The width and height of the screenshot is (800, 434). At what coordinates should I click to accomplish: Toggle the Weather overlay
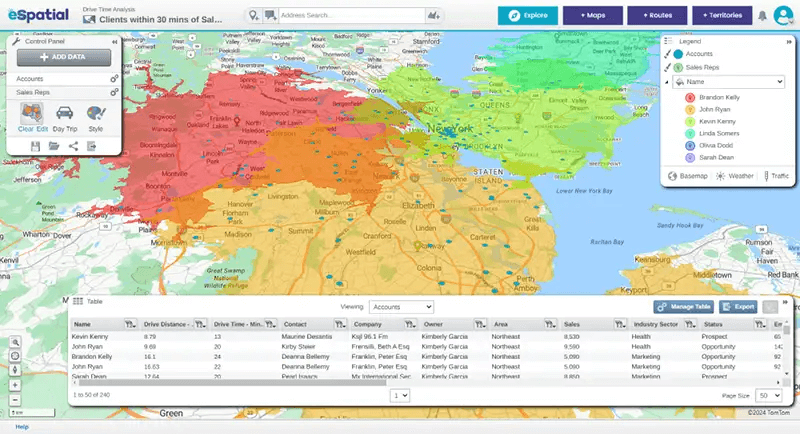[x=734, y=175]
